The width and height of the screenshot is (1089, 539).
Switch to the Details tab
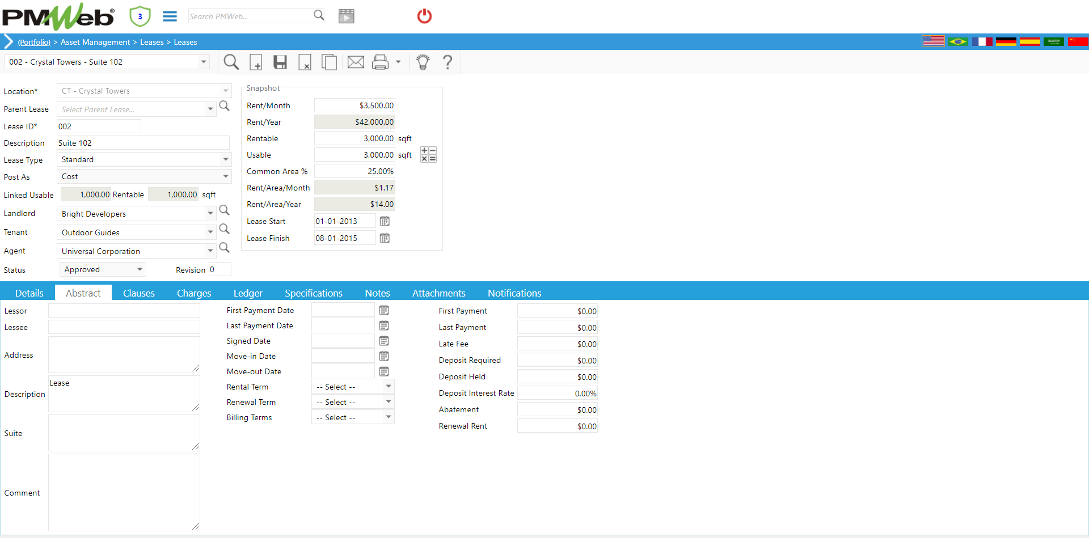click(29, 293)
